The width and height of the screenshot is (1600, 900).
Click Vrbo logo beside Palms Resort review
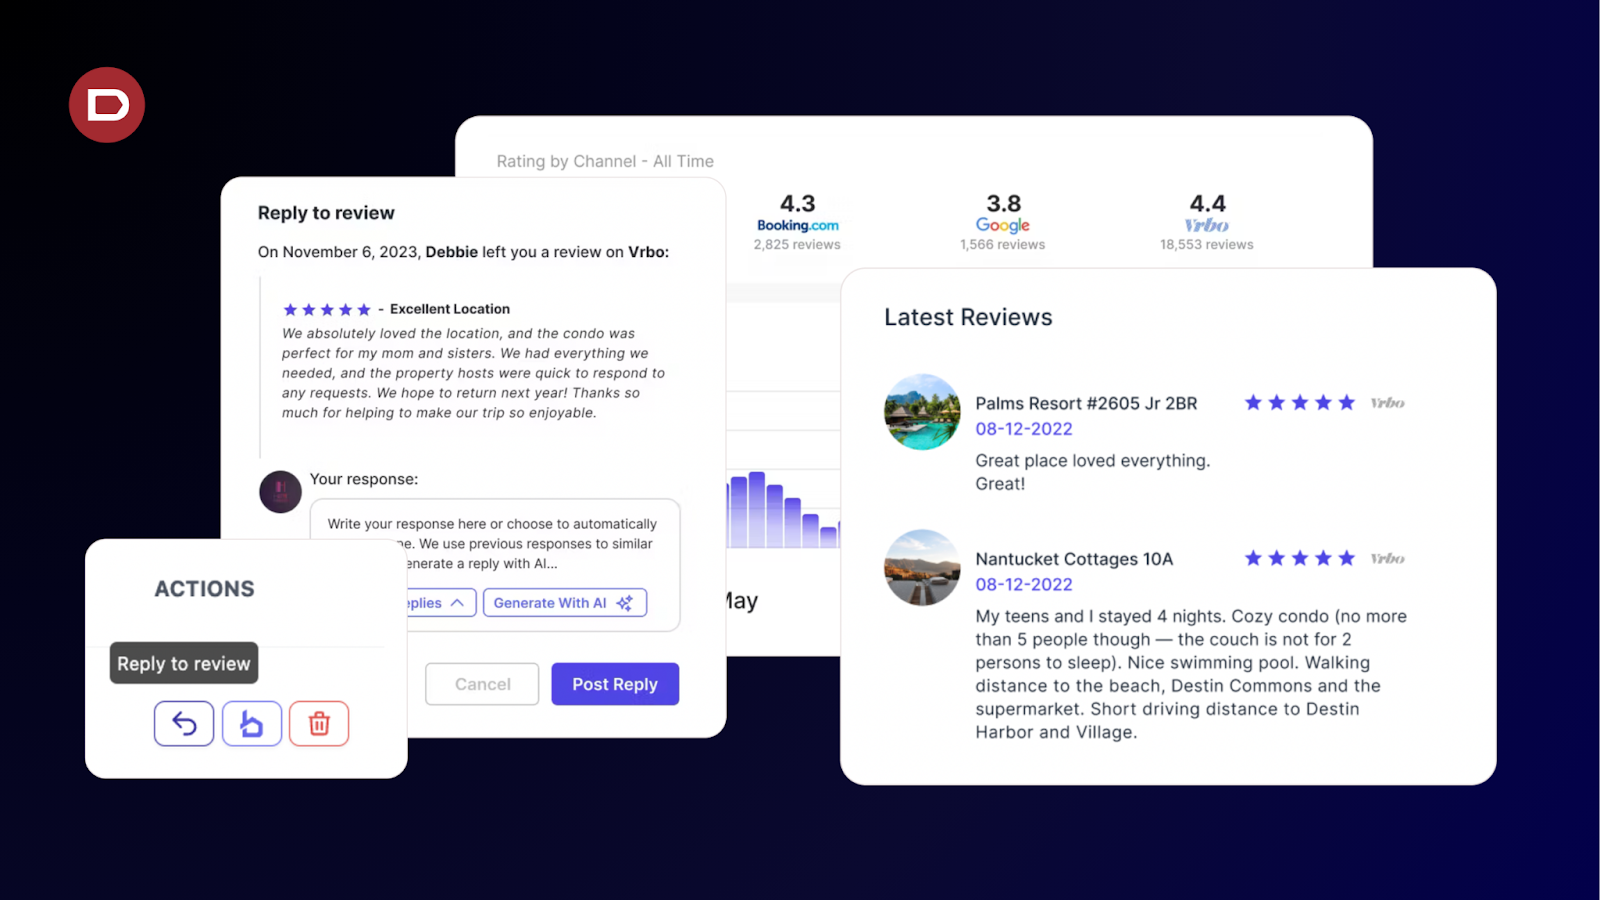[x=1387, y=403]
